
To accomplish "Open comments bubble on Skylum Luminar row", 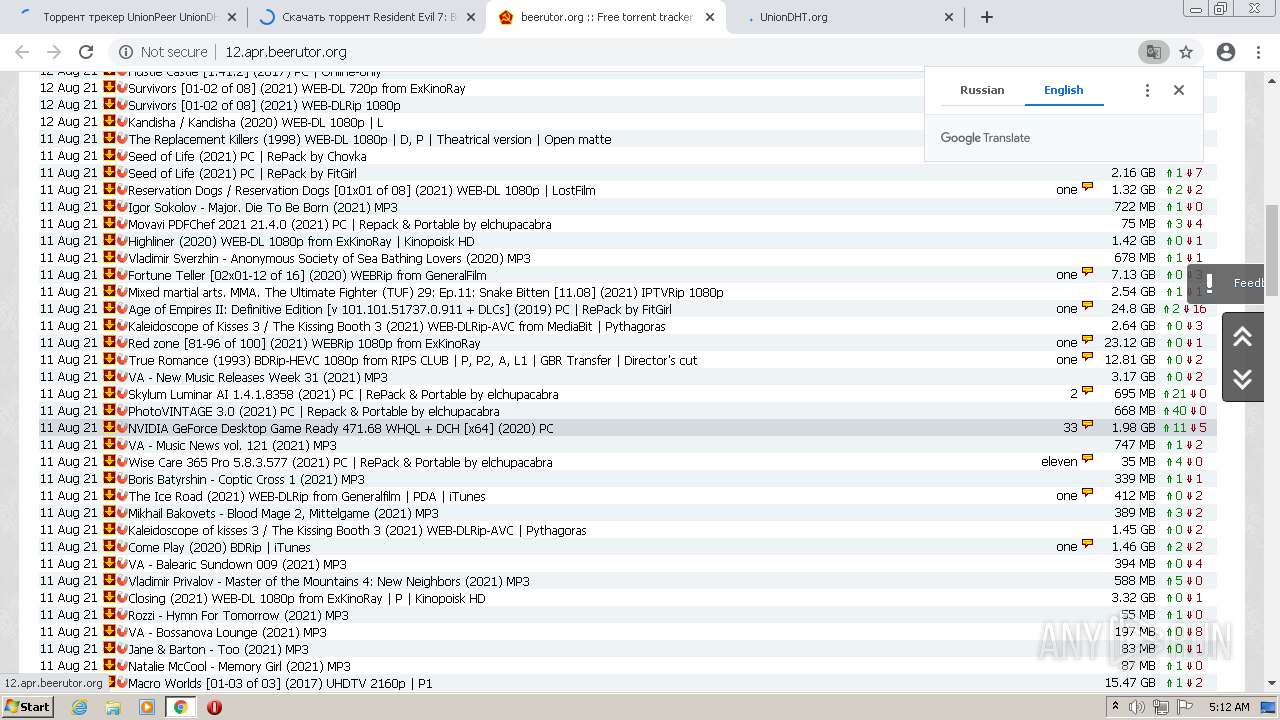I will [x=1087, y=393].
